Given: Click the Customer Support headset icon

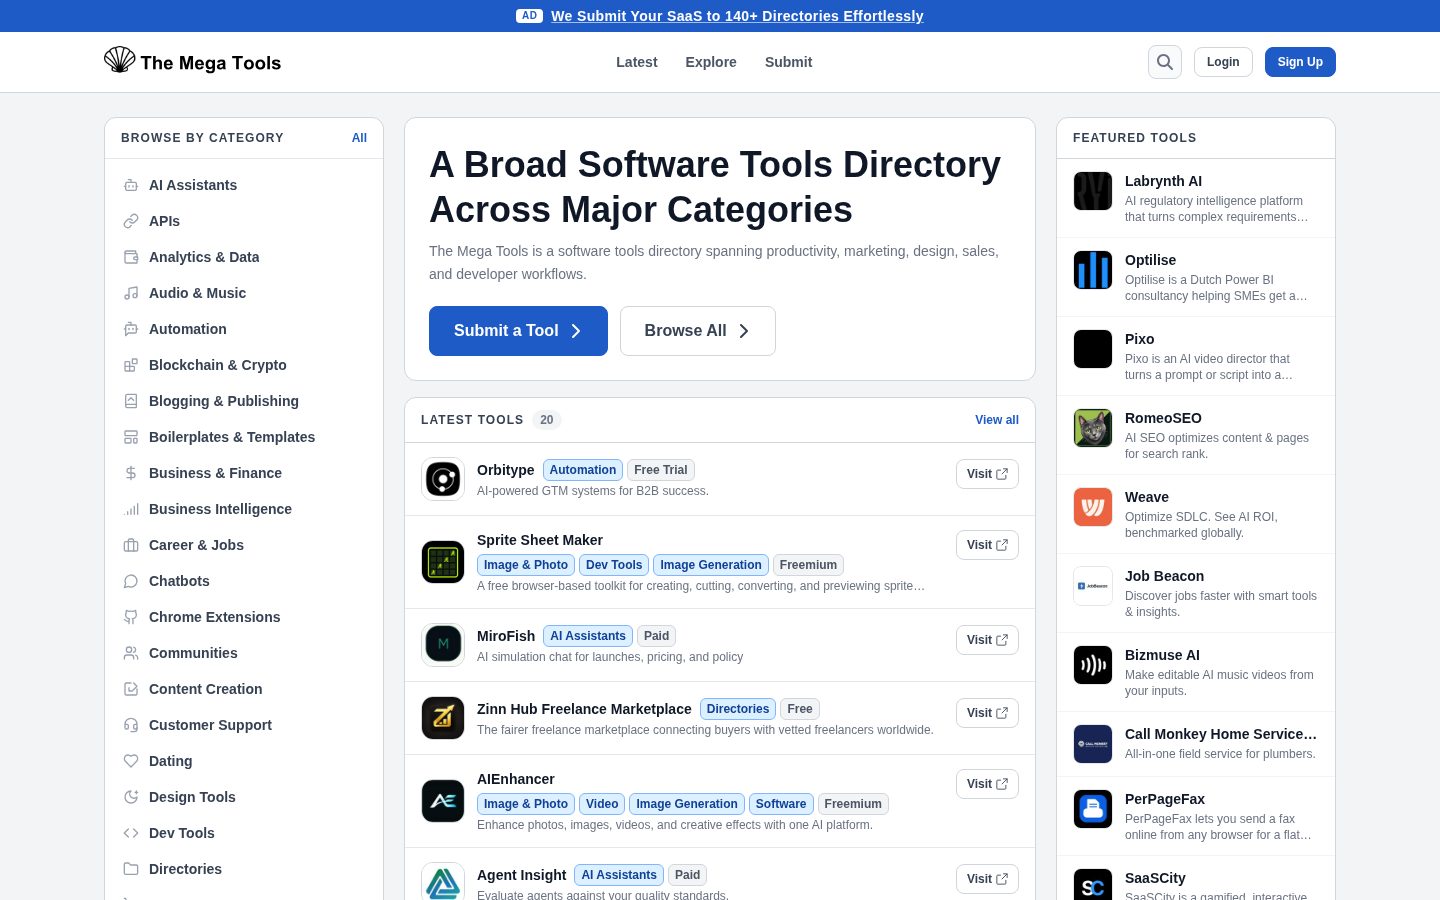Looking at the screenshot, I should coord(131,725).
